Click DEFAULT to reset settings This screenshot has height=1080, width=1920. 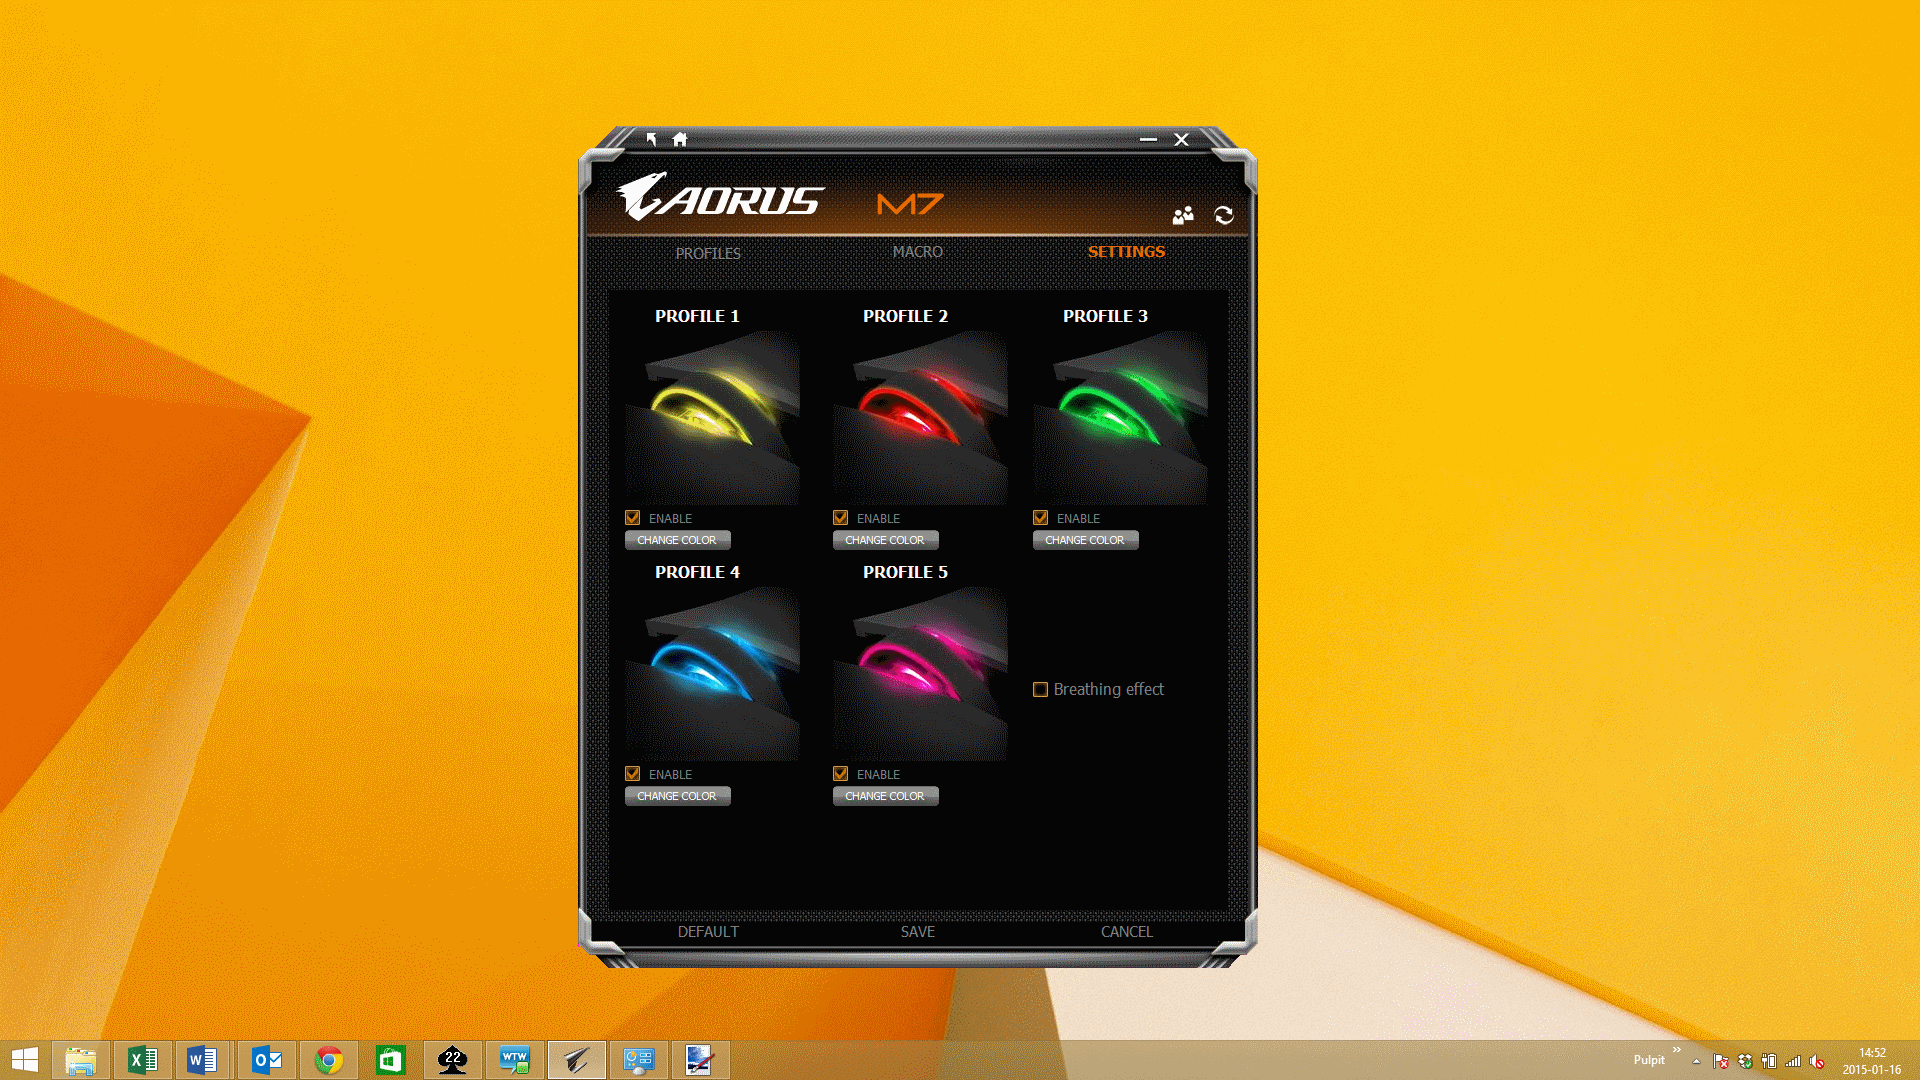click(708, 931)
